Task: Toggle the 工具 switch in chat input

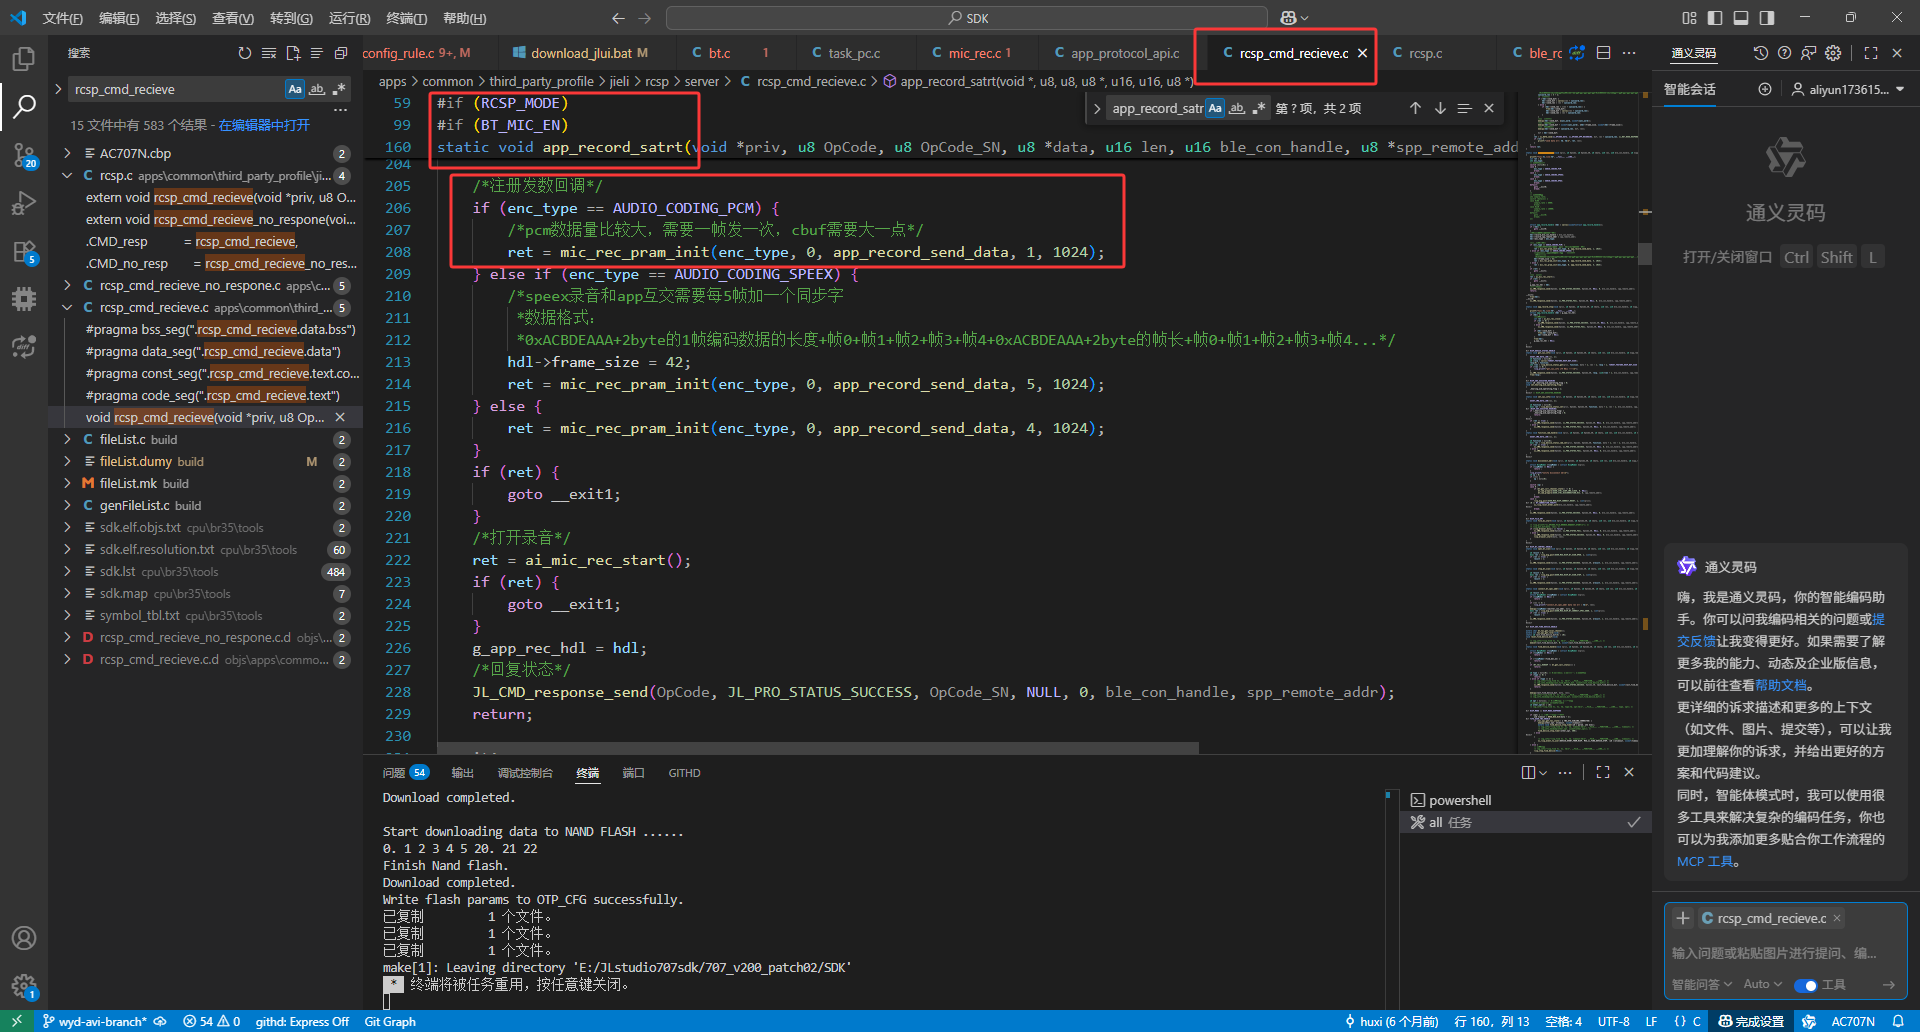Action: coord(1806,985)
